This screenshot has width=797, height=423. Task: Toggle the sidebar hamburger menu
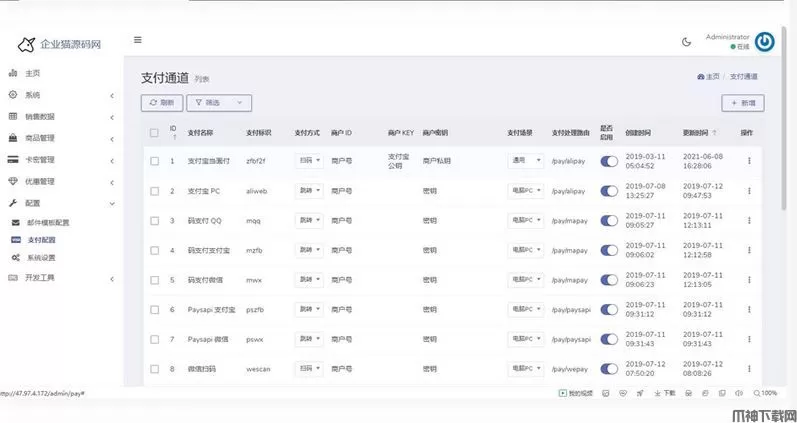point(137,40)
